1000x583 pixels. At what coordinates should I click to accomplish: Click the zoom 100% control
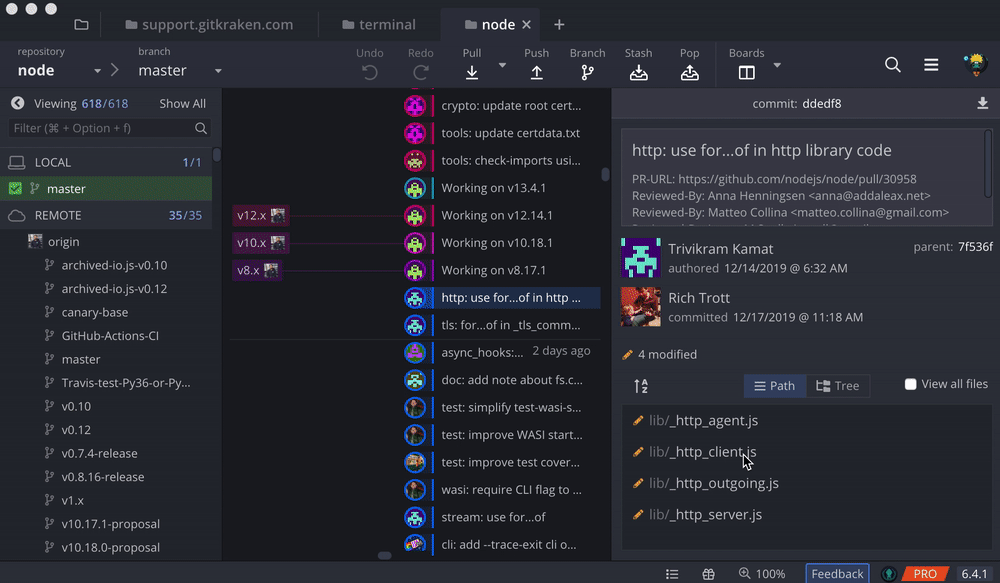762,574
